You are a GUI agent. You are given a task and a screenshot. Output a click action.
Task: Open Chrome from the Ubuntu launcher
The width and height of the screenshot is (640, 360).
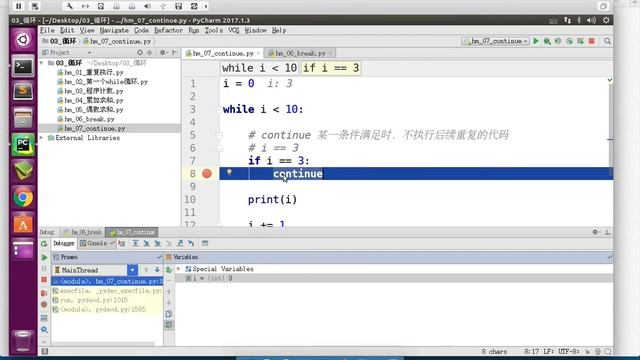click(23, 198)
